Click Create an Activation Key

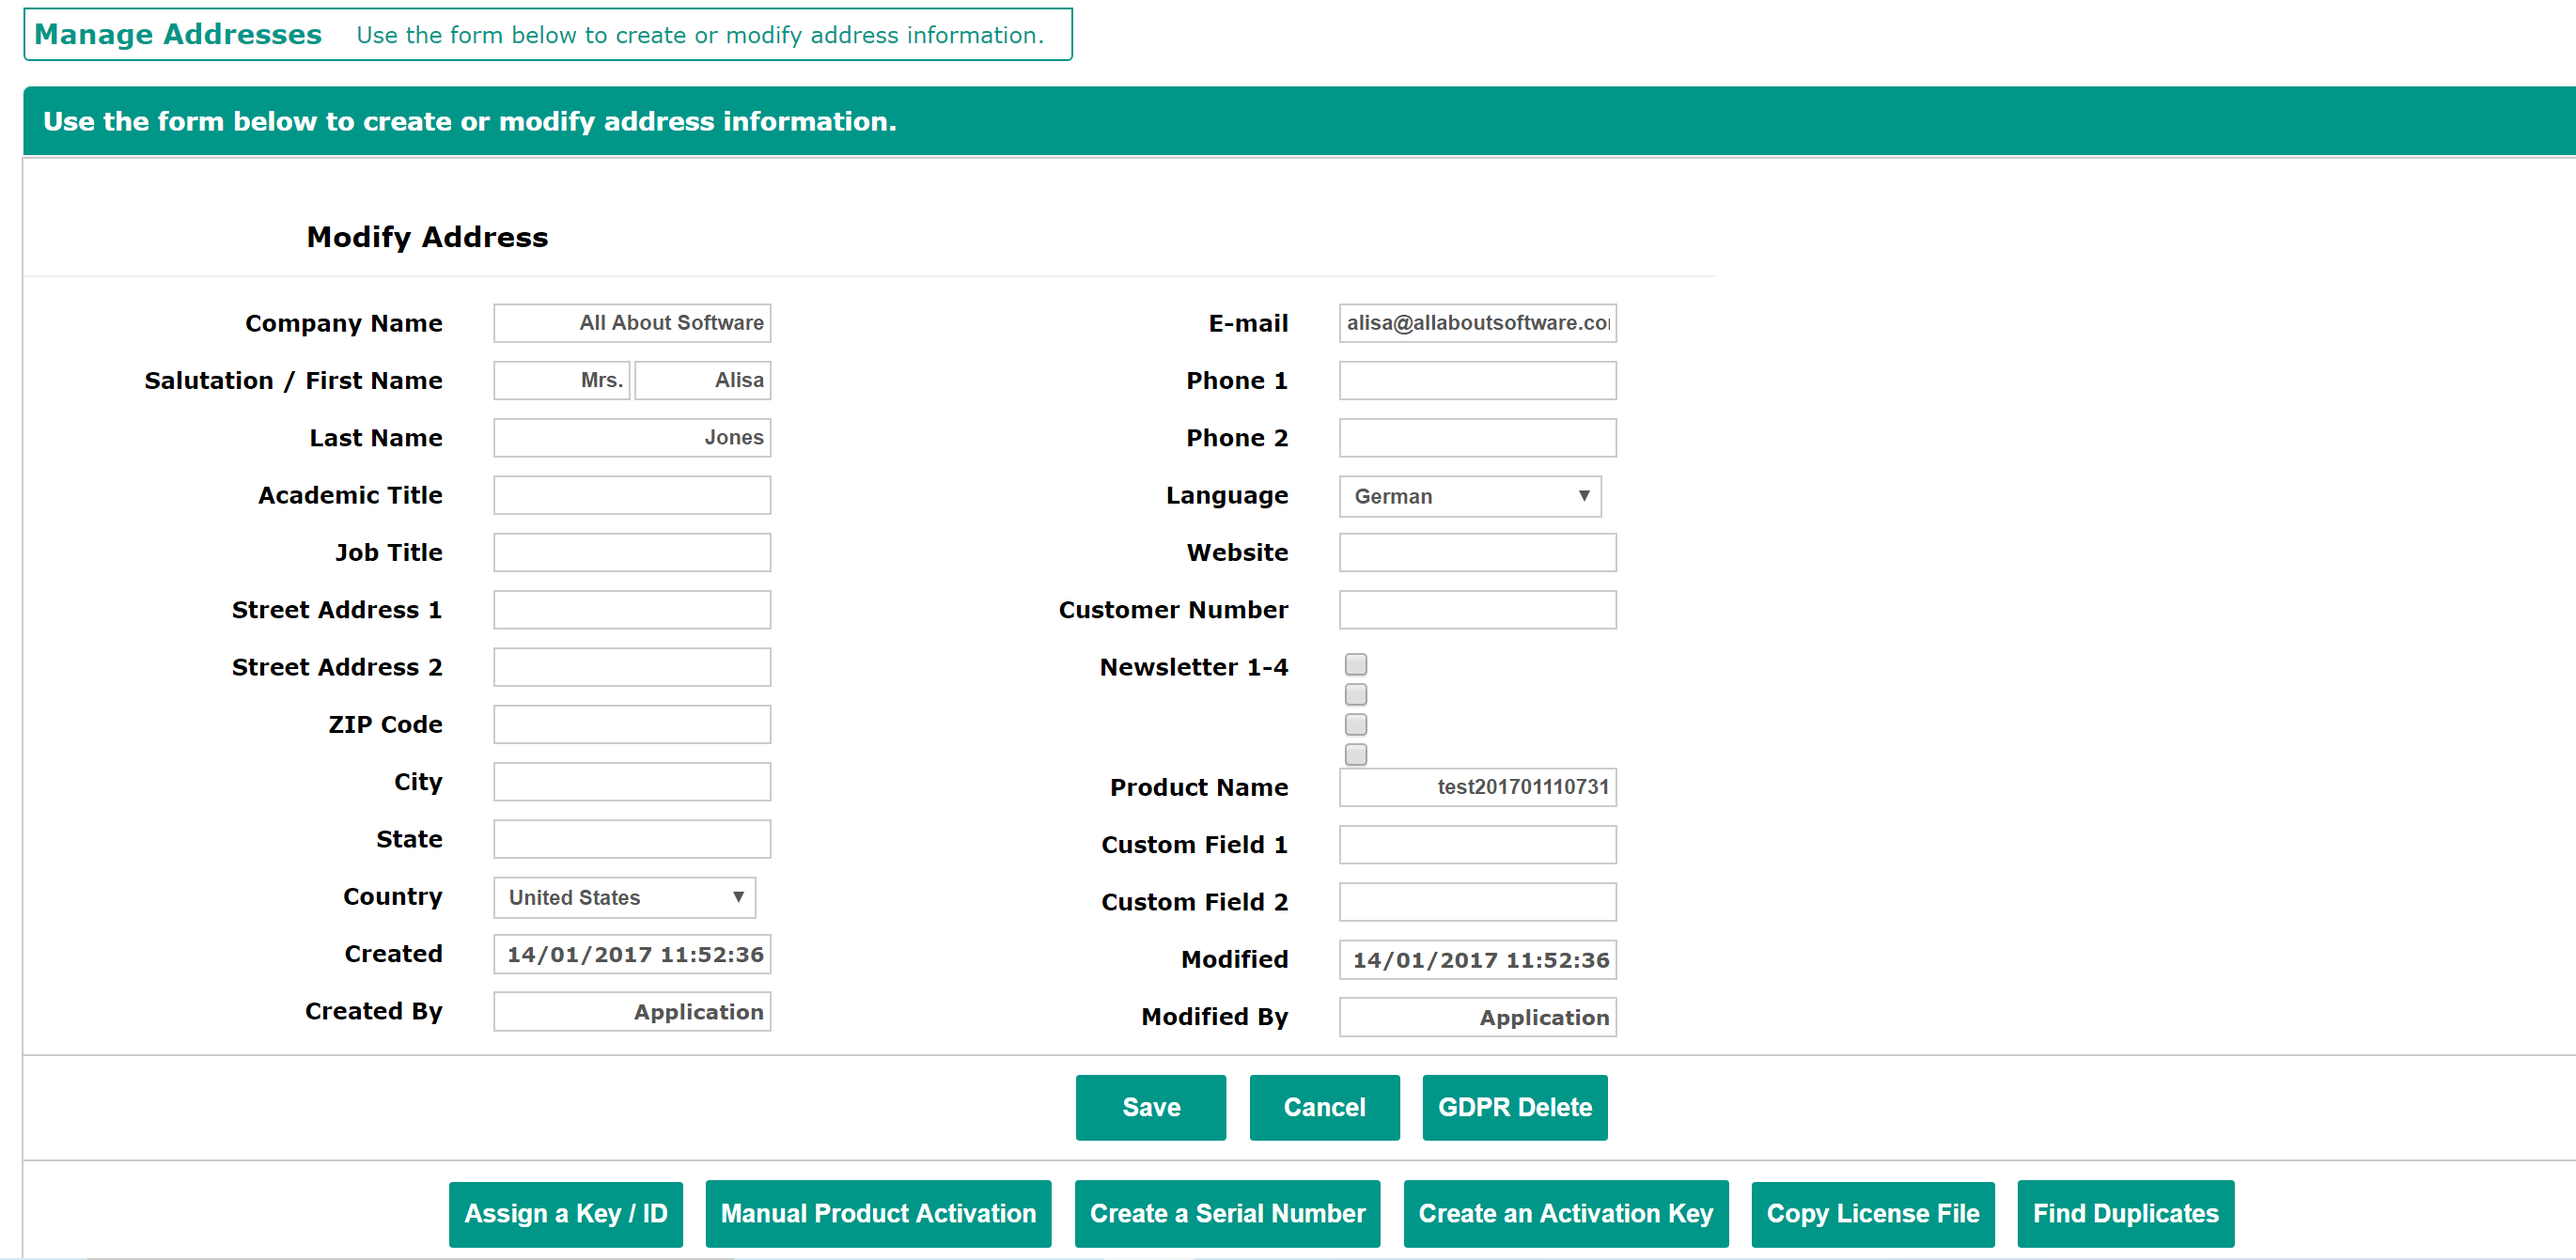coord(1565,1214)
